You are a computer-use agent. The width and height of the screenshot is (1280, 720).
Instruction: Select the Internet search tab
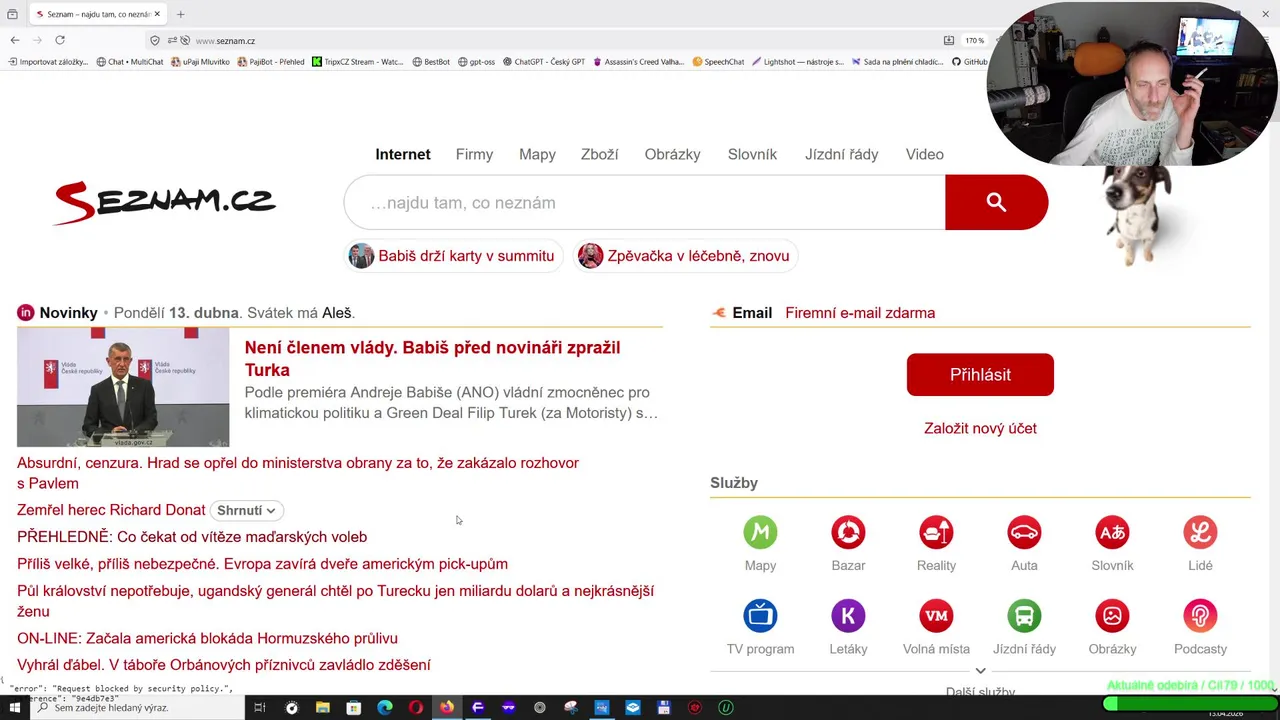click(403, 154)
